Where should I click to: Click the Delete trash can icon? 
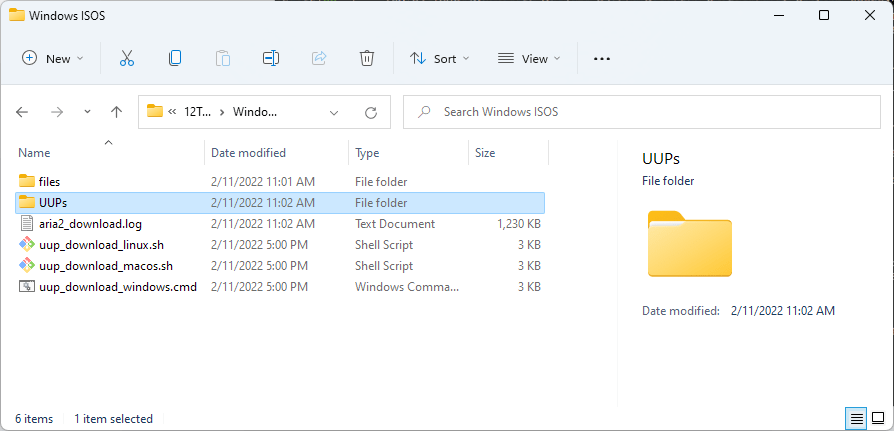click(x=367, y=59)
